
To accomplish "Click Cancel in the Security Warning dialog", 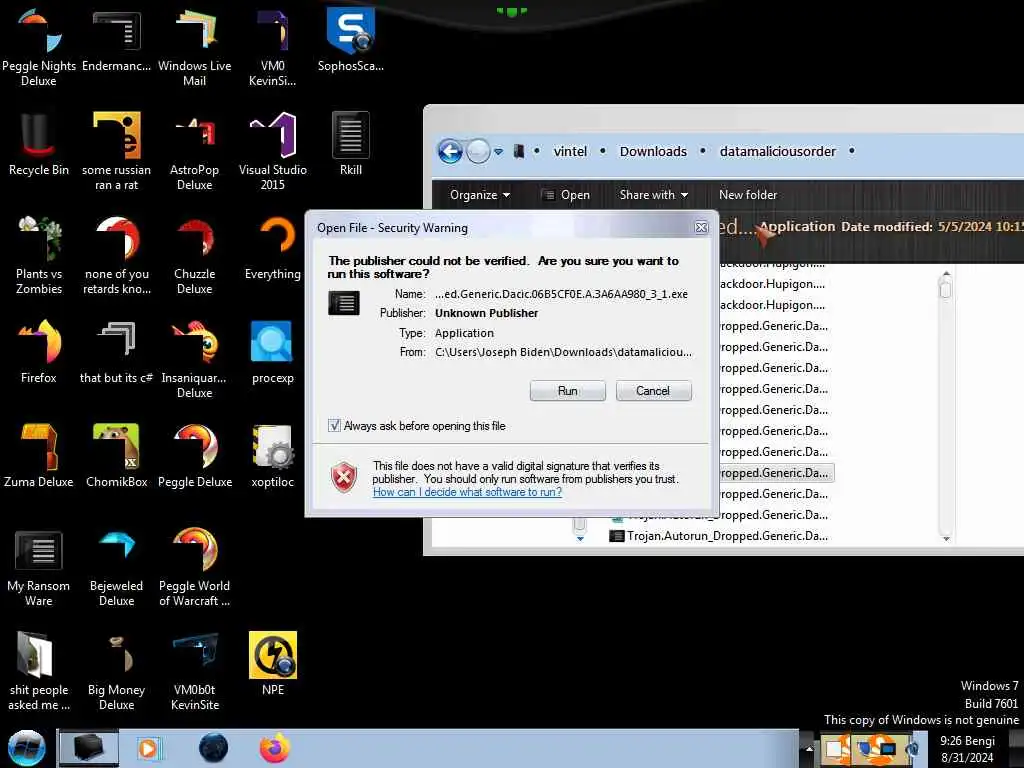I will (x=653, y=391).
